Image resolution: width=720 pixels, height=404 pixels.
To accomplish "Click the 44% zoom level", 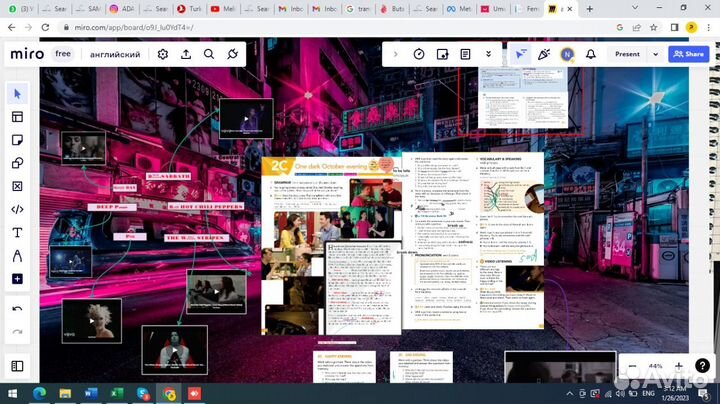I will 655,366.
